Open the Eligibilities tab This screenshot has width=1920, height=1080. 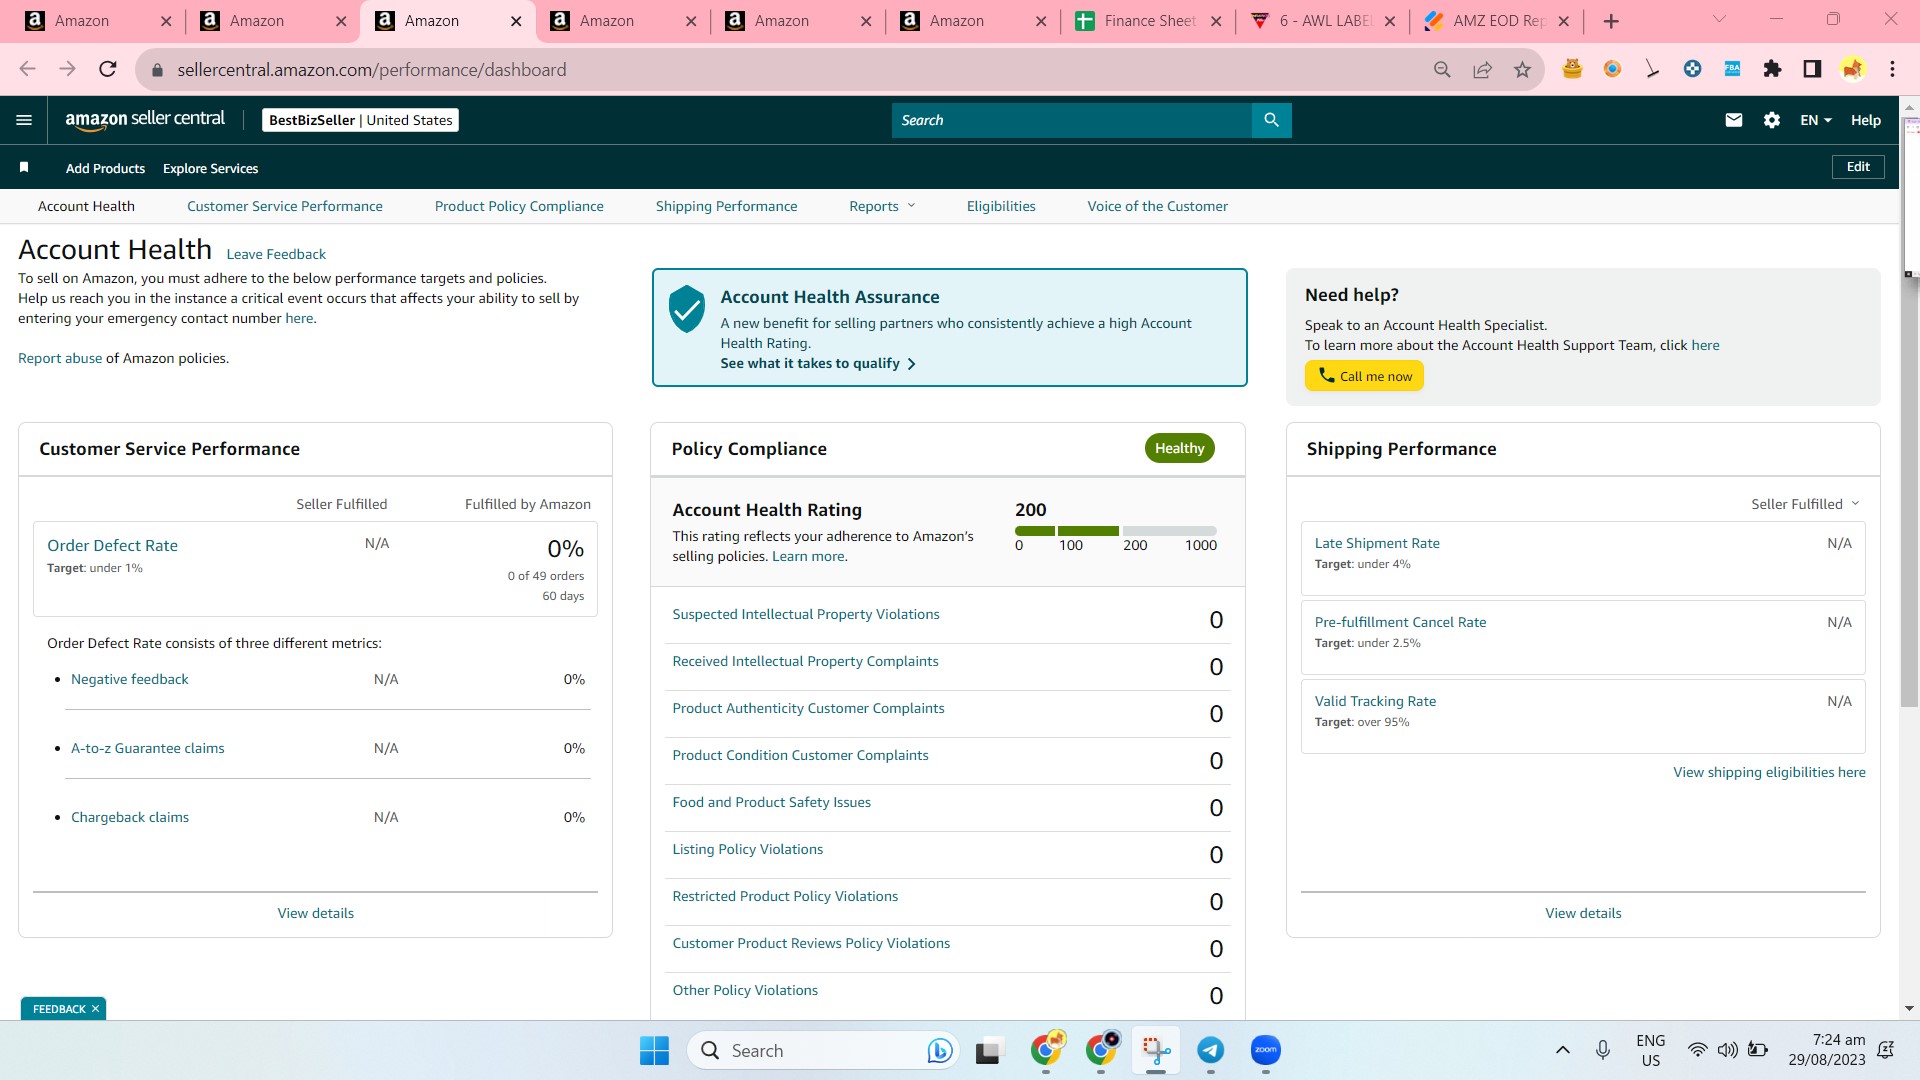point(1001,206)
